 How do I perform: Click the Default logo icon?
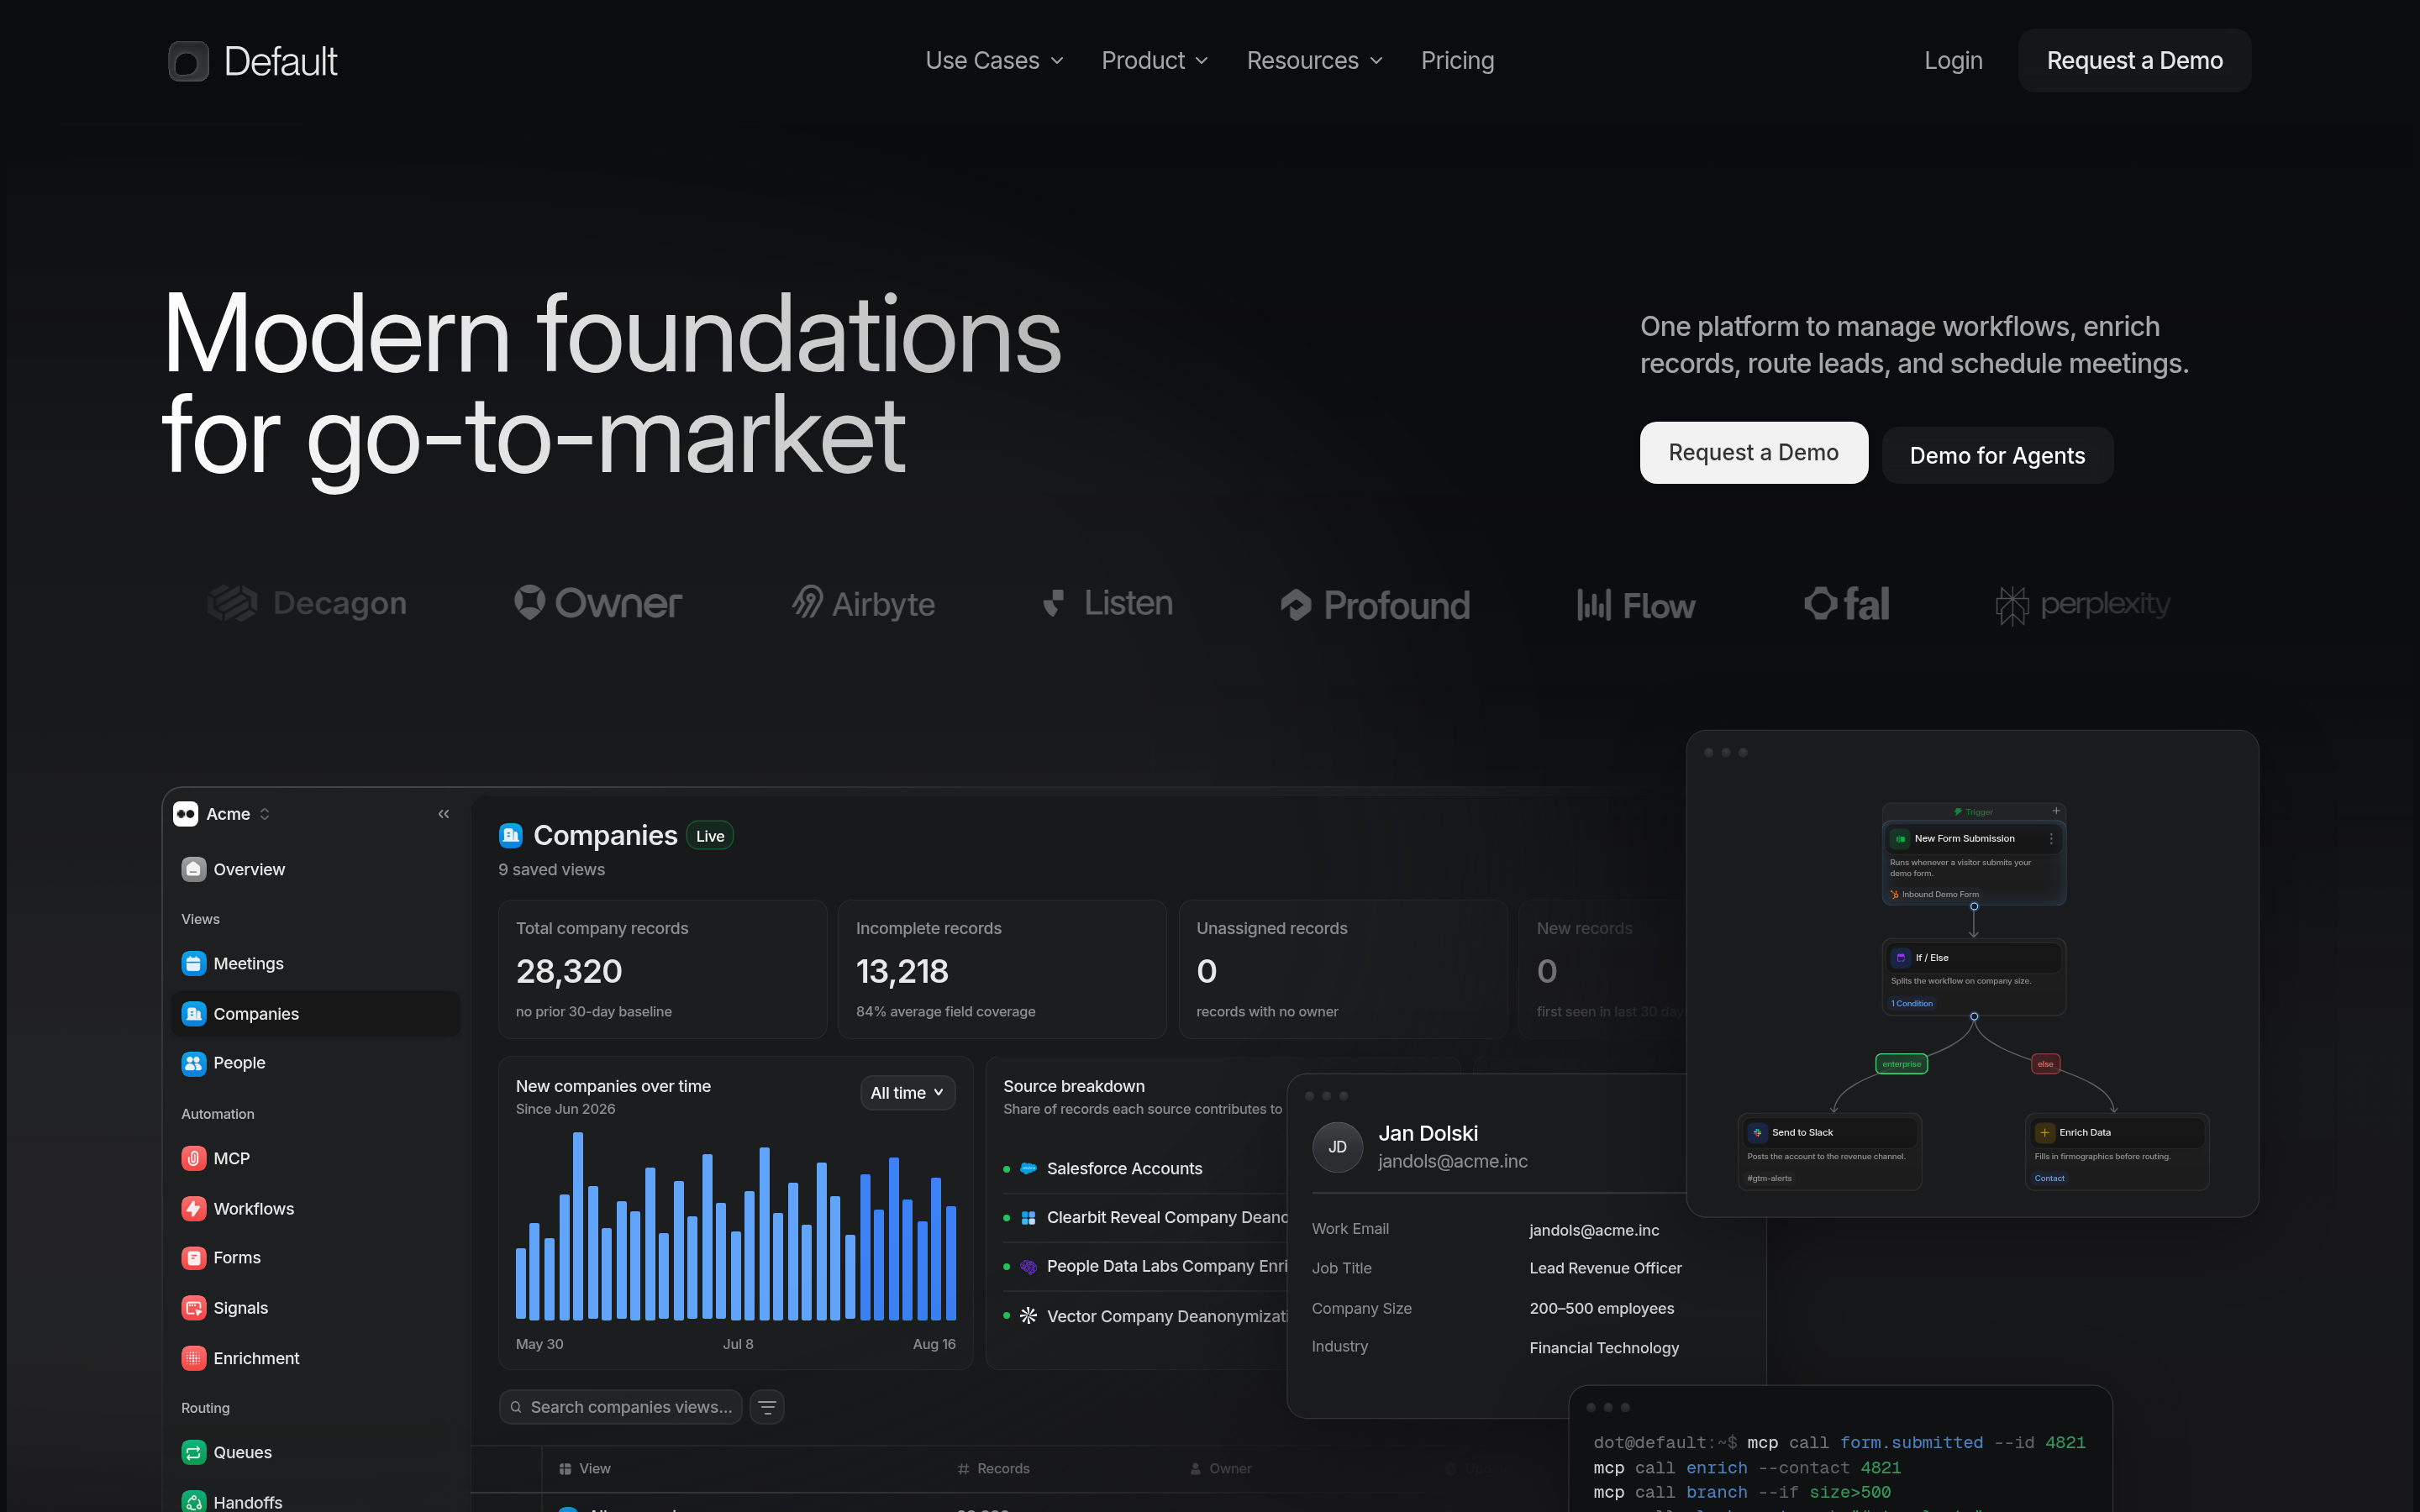click(x=188, y=61)
